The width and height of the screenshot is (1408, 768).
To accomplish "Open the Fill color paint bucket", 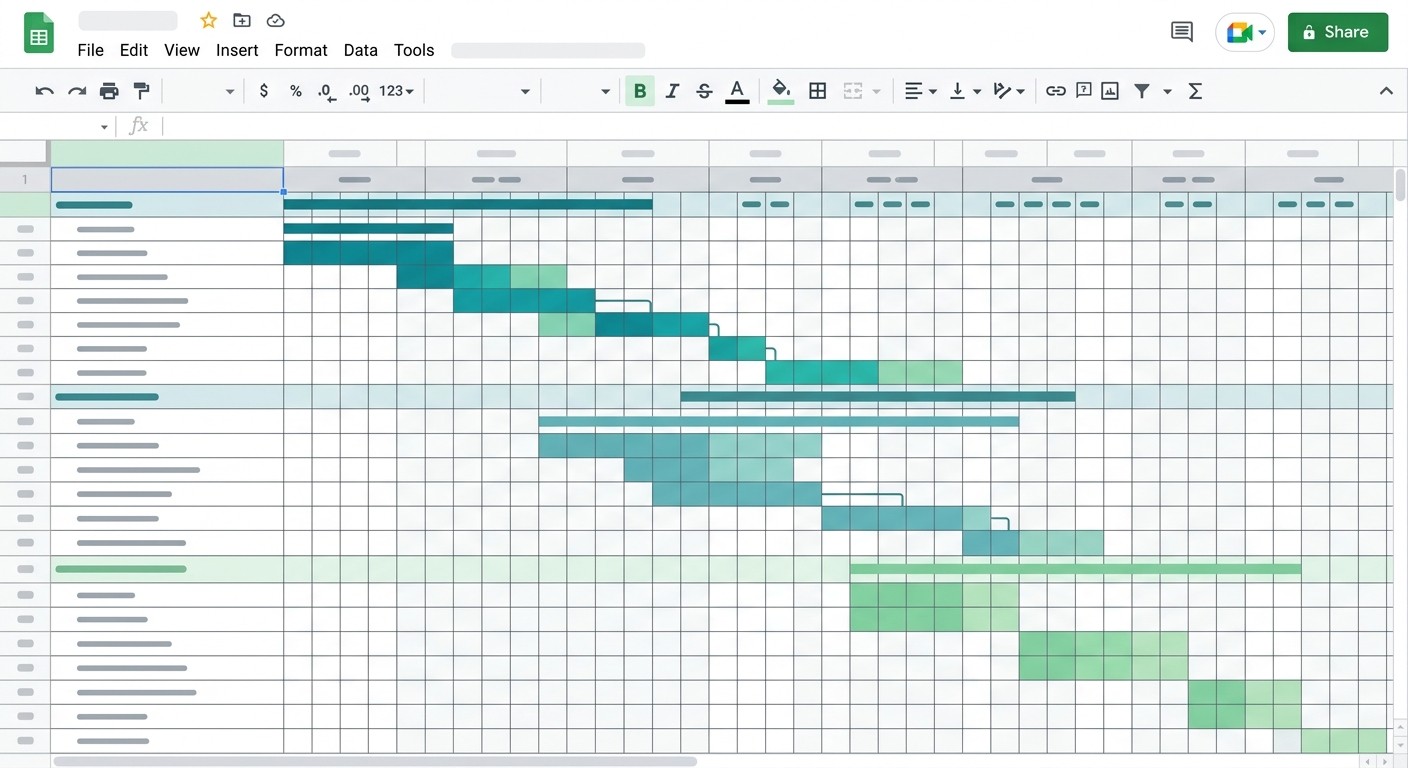I will (781, 91).
